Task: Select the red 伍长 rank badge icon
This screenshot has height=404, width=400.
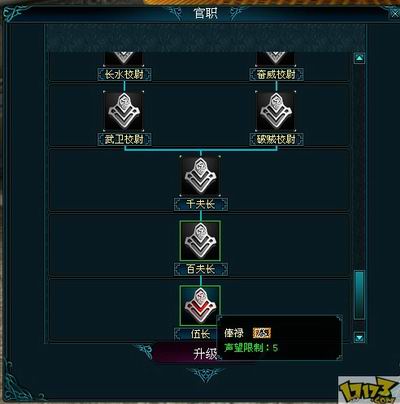Action: [x=200, y=305]
